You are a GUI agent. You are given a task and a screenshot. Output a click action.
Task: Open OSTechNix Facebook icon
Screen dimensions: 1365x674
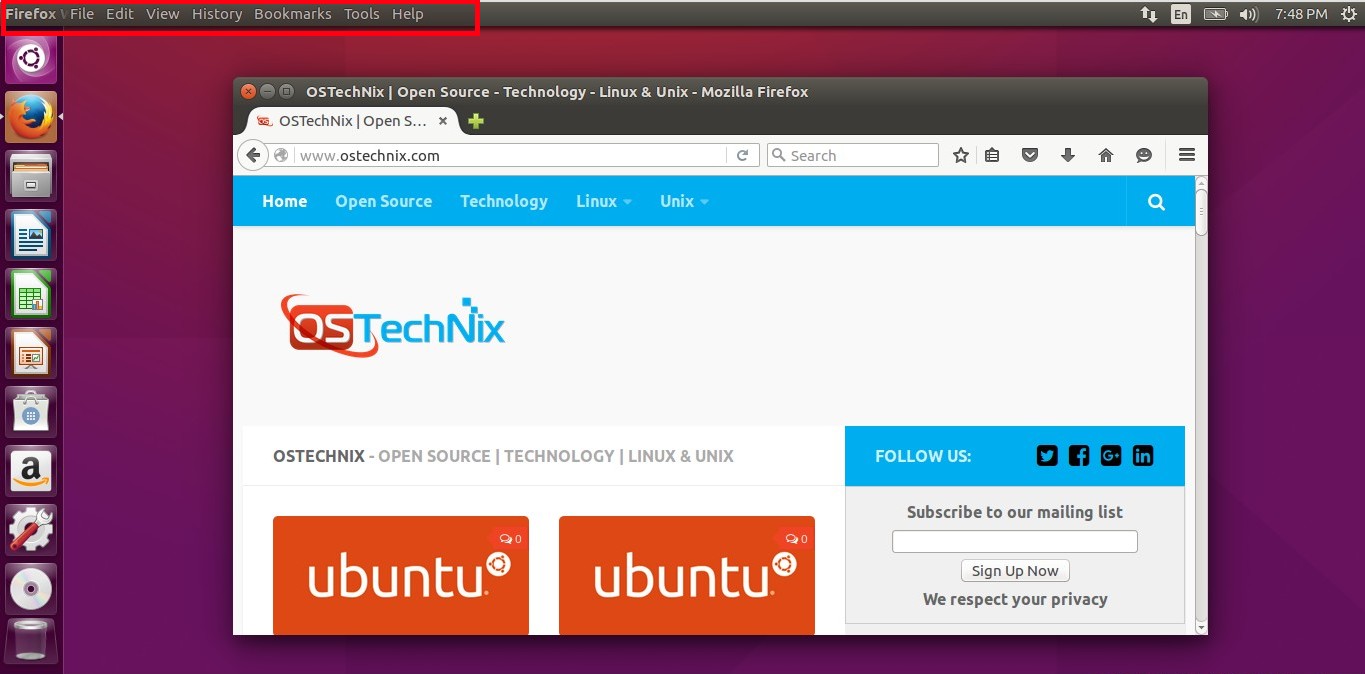(1079, 456)
